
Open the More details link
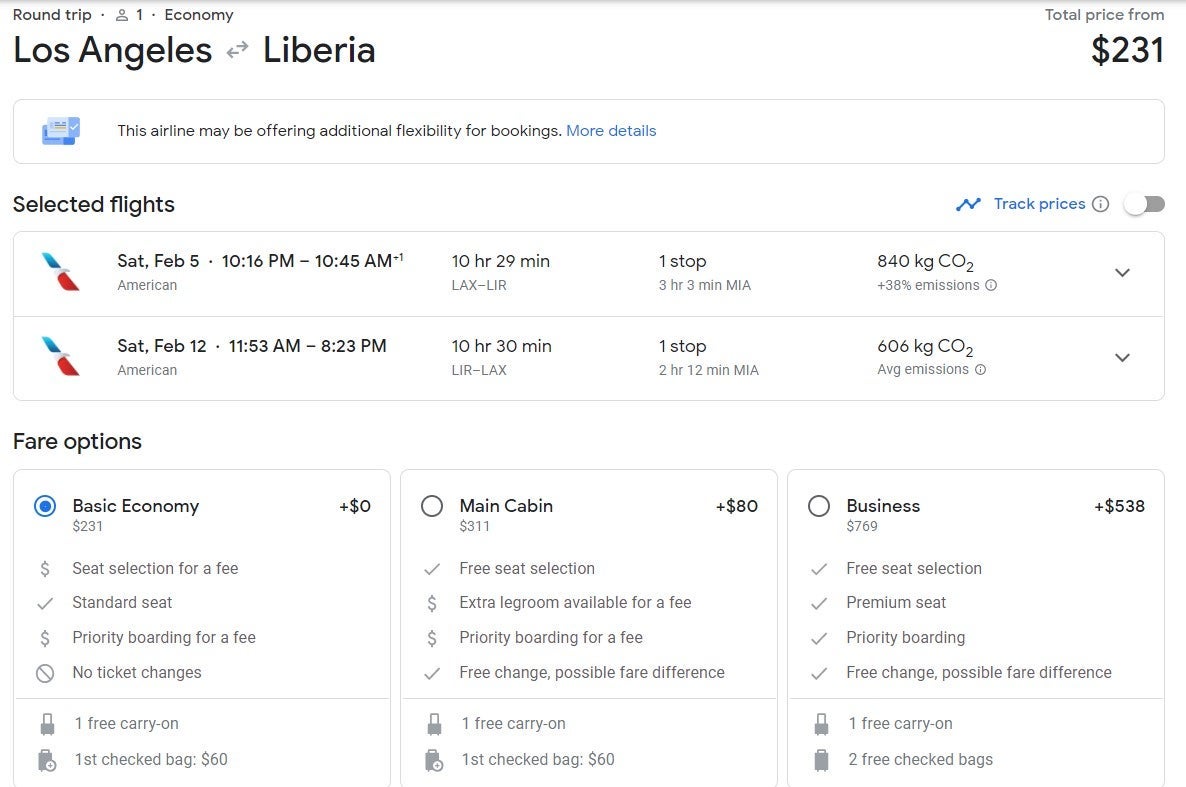pos(611,131)
